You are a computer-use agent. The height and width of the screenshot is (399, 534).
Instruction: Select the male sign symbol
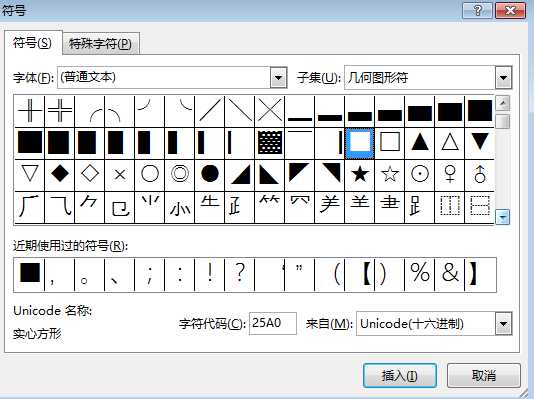(480, 175)
